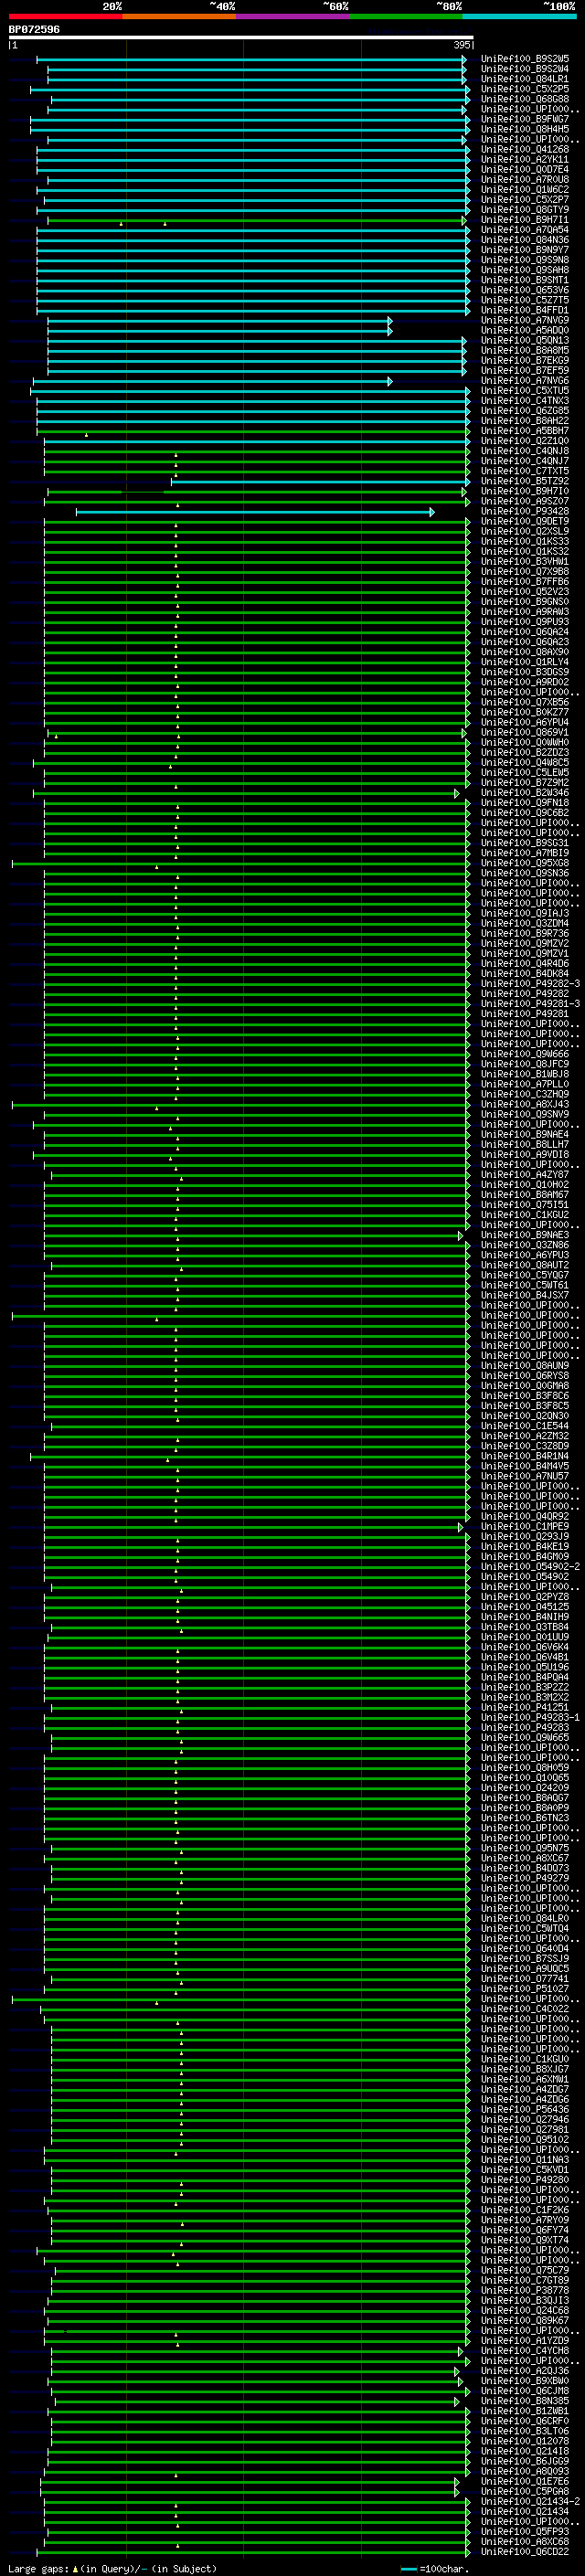Click hit label UniRef100_O41268
The image size is (585, 2576).
click(x=525, y=149)
